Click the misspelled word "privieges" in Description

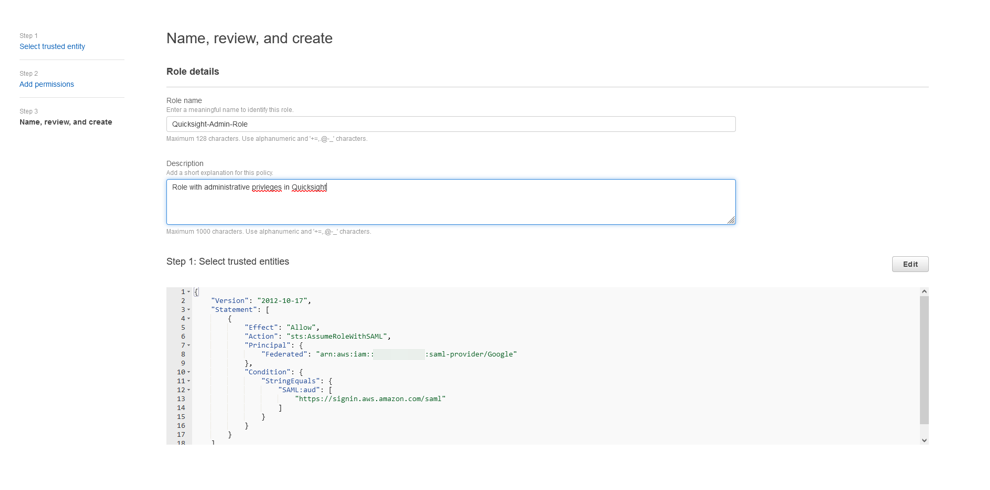coord(266,188)
